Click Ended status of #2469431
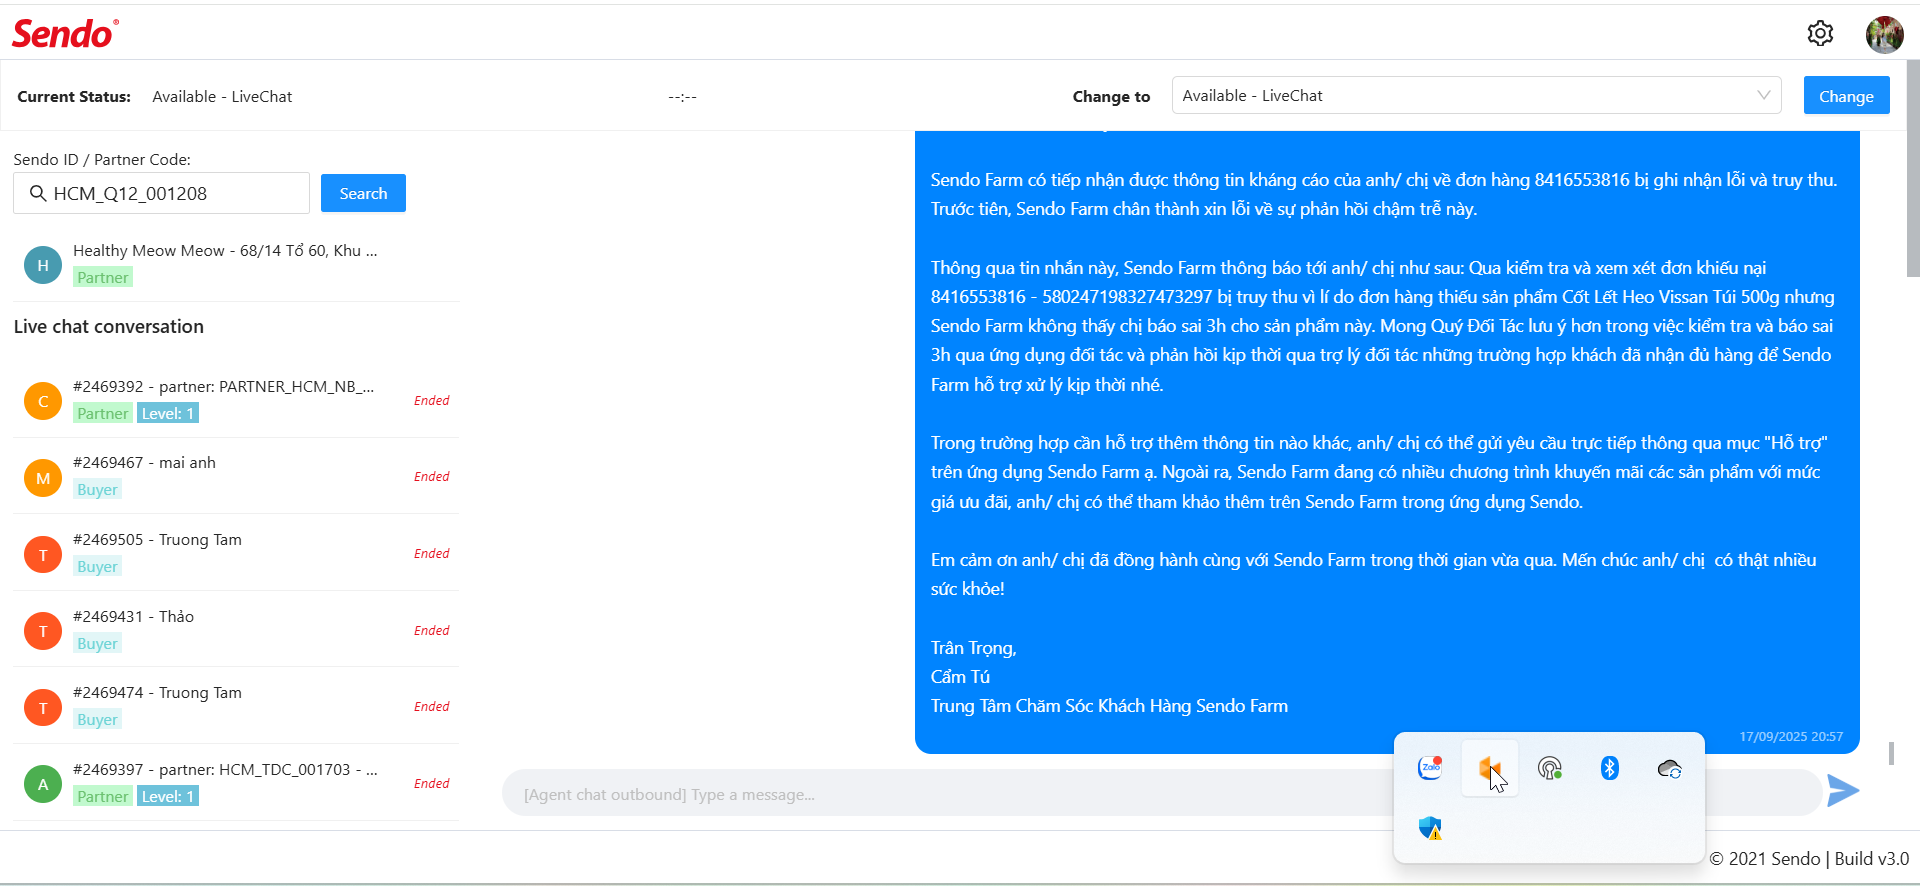This screenshot has height=886, width=1920. pos(432,630)
